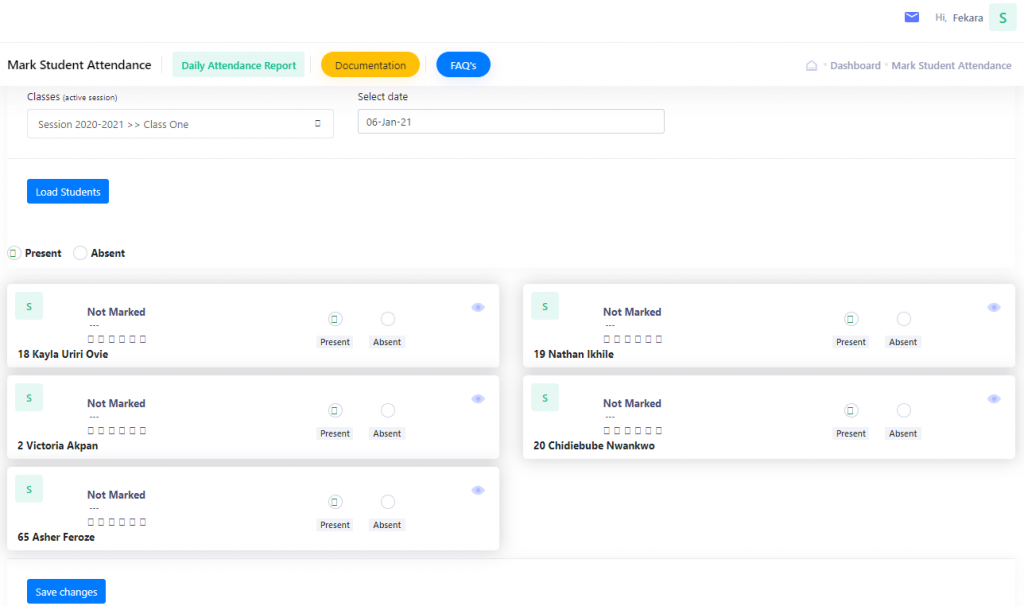Mark Asher Feroze as Absent

(x=388, y=502)
